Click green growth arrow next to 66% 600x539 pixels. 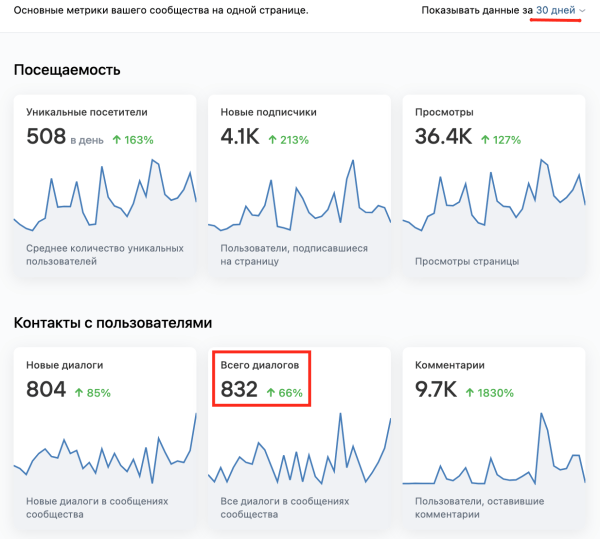point(268,392)
